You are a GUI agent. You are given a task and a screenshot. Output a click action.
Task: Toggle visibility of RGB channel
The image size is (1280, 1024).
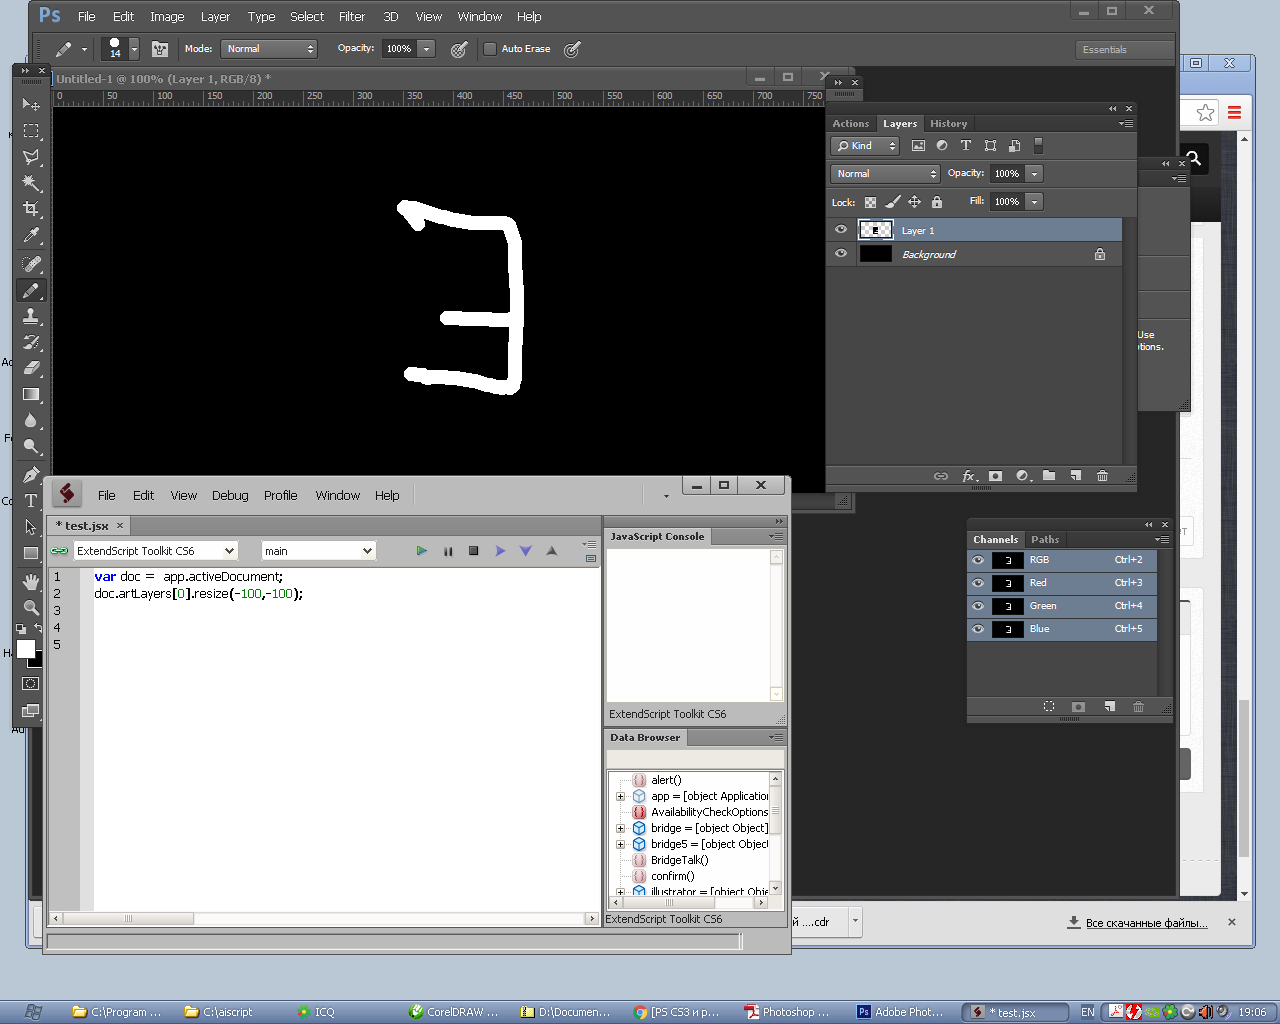tap(978, 560)
